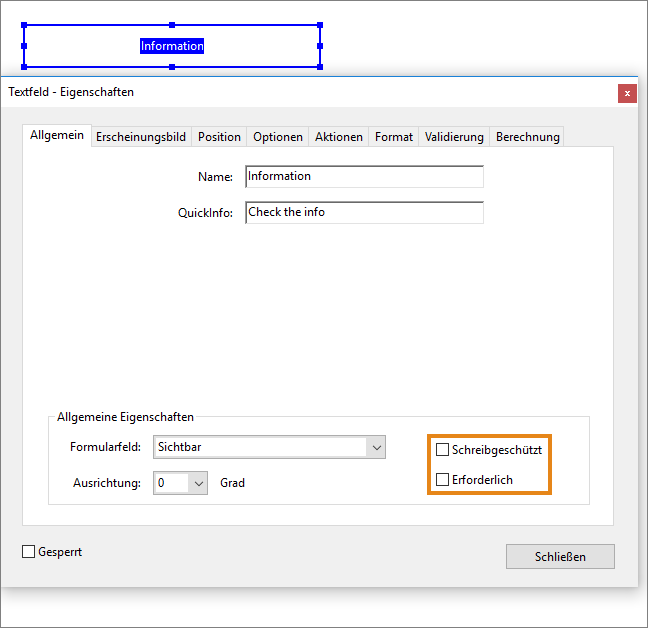Open the Position tab
This screenshot has height=628, width=648.
[219, 137]
